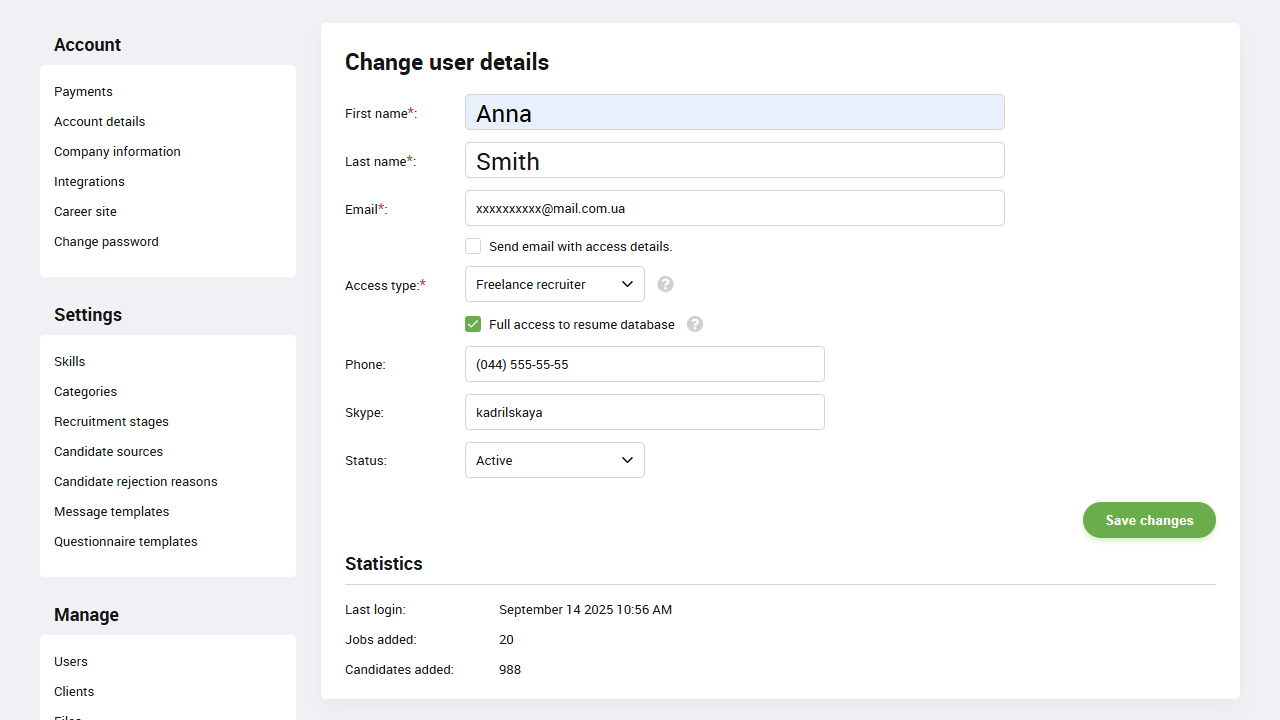Enable Send email with access details checkbox
This screenshot has height=720, width=1280.
click(x=473, y=246)
